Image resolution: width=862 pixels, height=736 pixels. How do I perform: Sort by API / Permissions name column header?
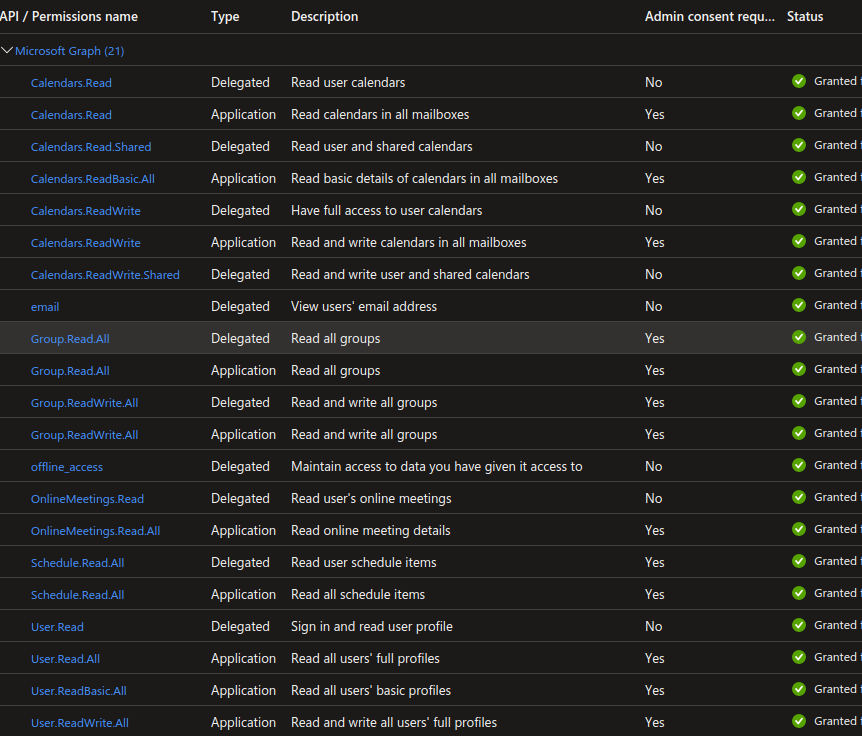coord(69,16)
